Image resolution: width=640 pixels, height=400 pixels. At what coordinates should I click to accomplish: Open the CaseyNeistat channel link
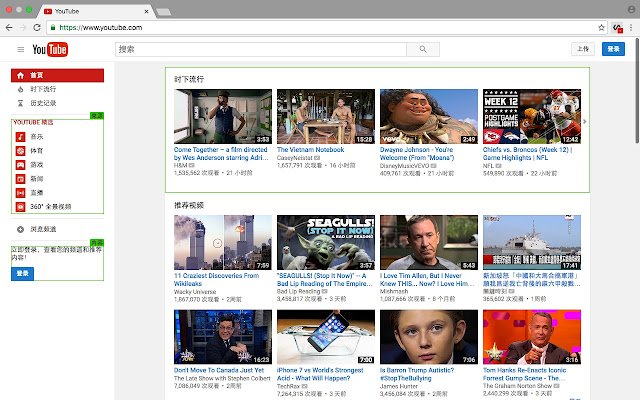(x=295, y=158)
